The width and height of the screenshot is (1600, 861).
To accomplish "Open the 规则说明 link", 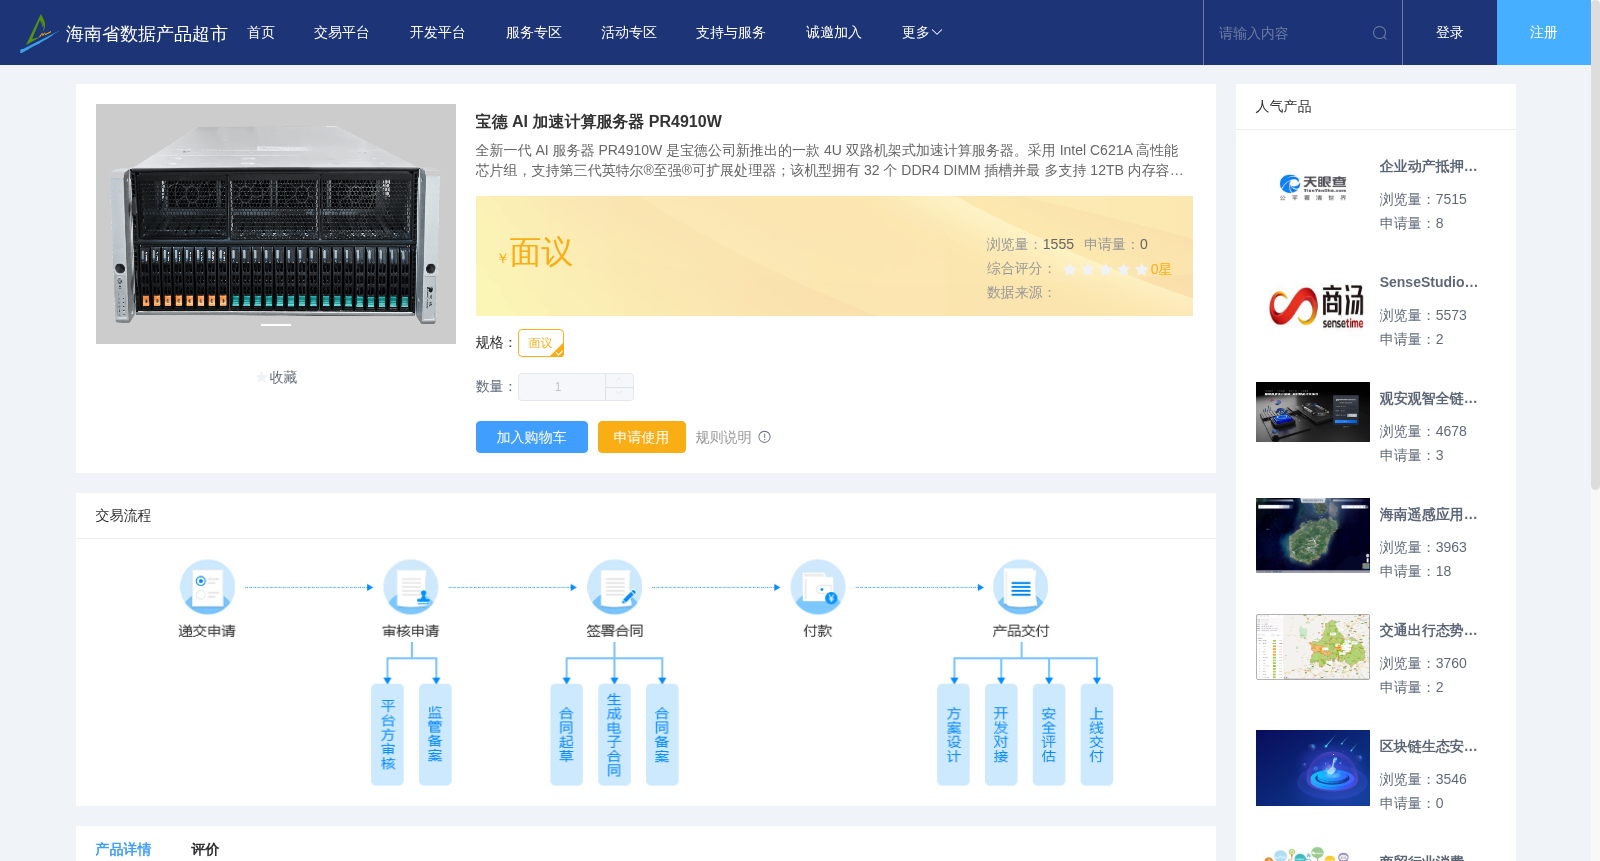I will [723, 437].
